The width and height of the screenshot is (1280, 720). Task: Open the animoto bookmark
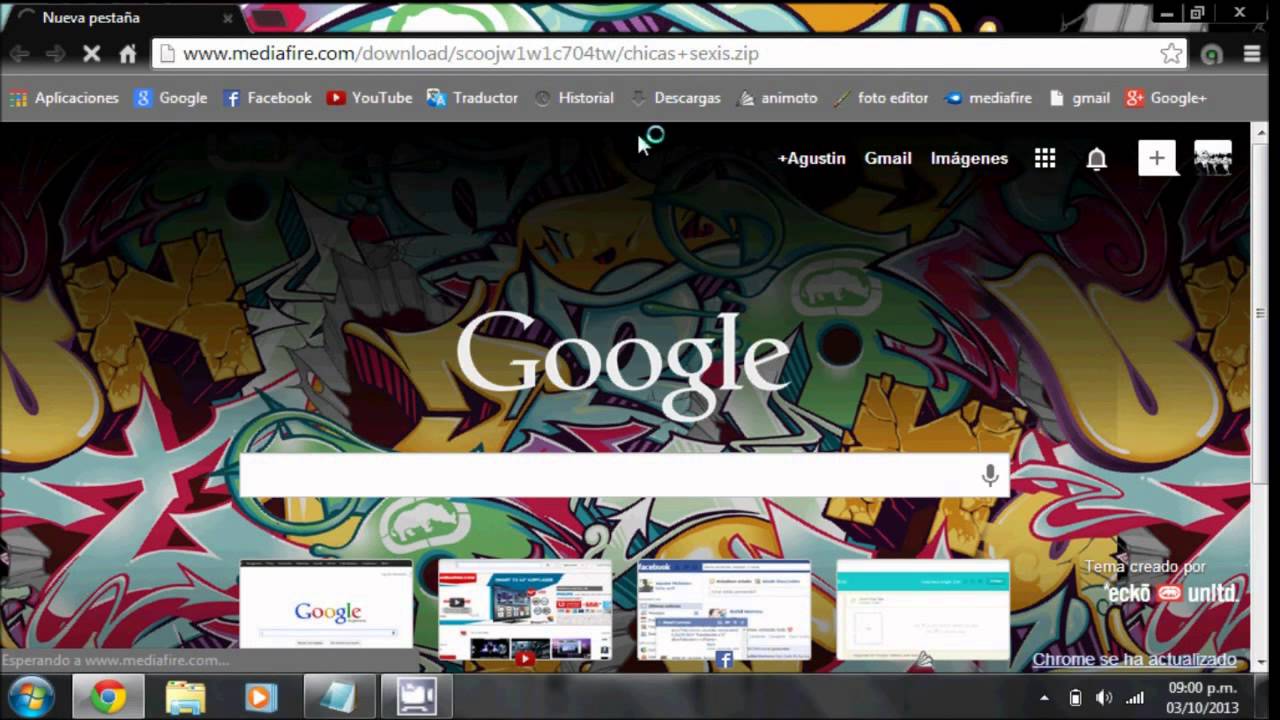pyautogui.click(x=777, y=98)
